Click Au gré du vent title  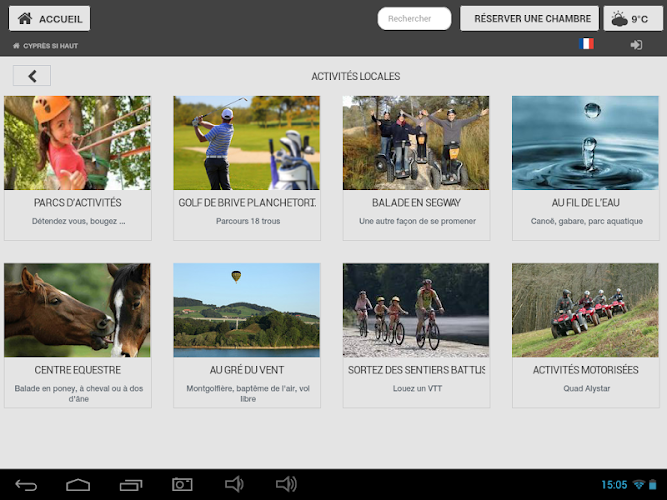[x=247, y=370]
